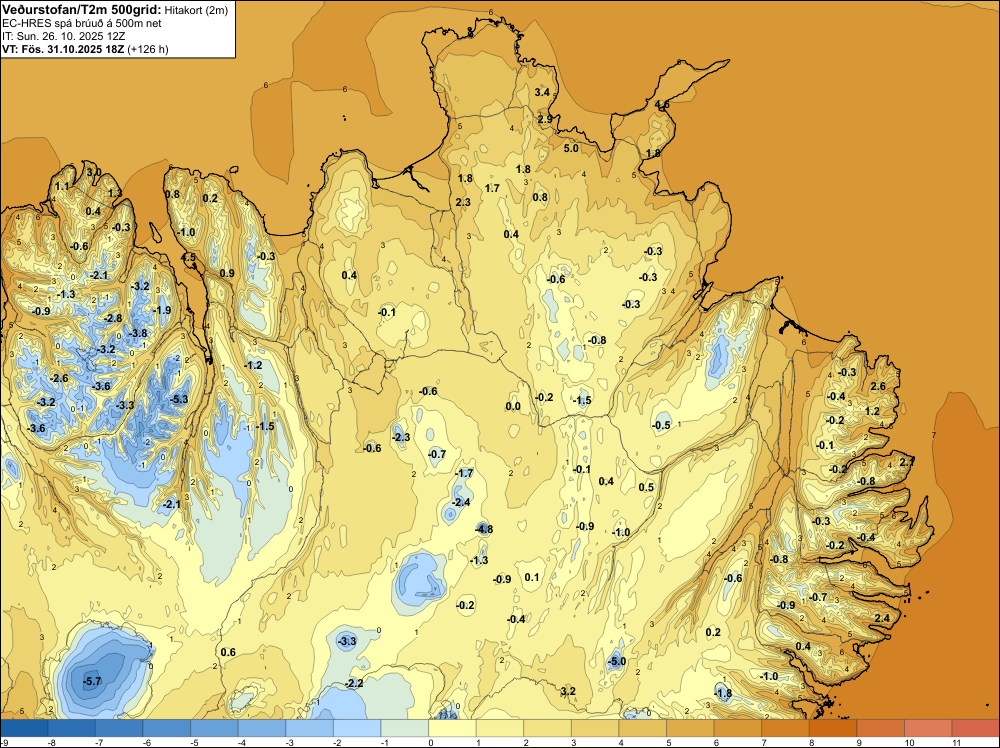The height and width of the screenshot is (748, 1000).
Task: Click the legend color segment between -3 and -2
Action: (x=309, y=728)
